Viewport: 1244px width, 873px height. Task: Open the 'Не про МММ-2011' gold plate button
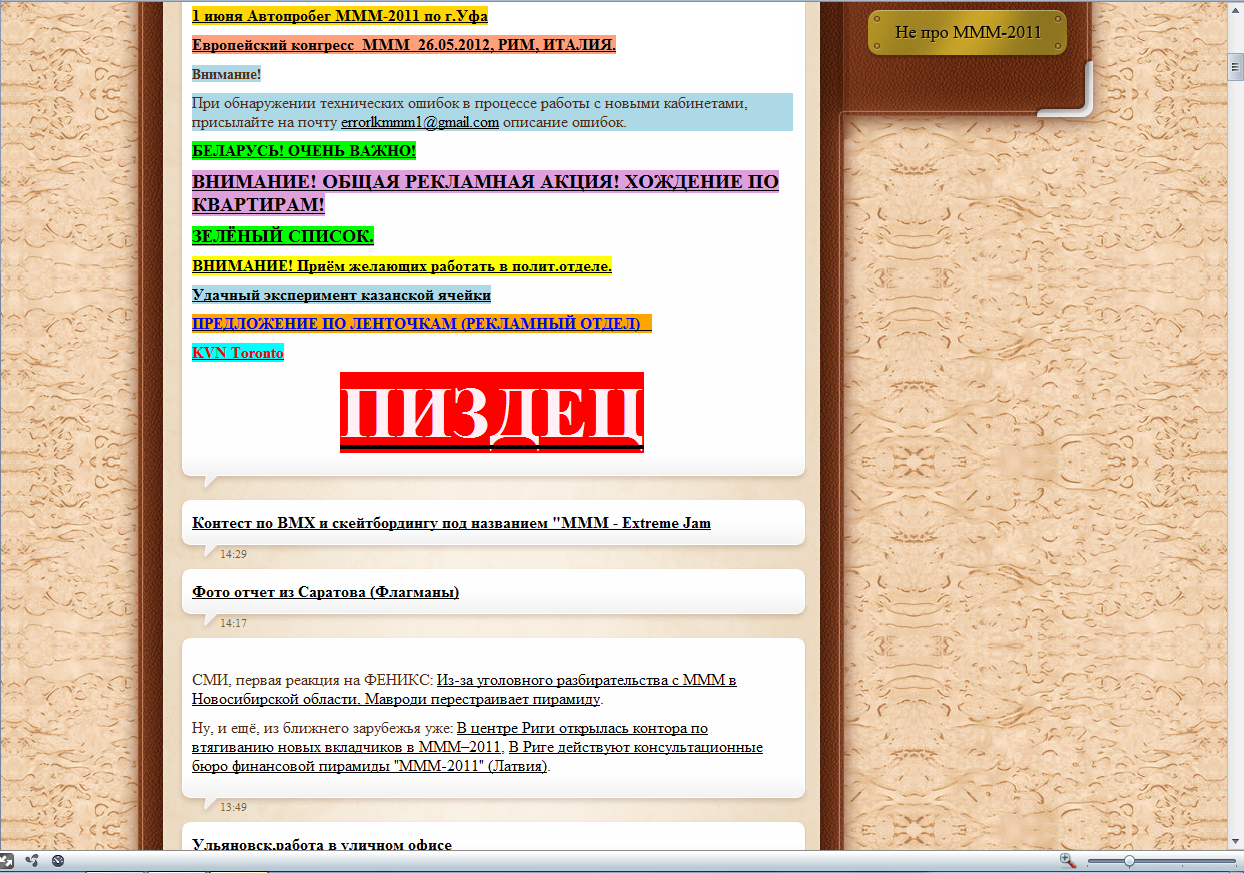968,33
